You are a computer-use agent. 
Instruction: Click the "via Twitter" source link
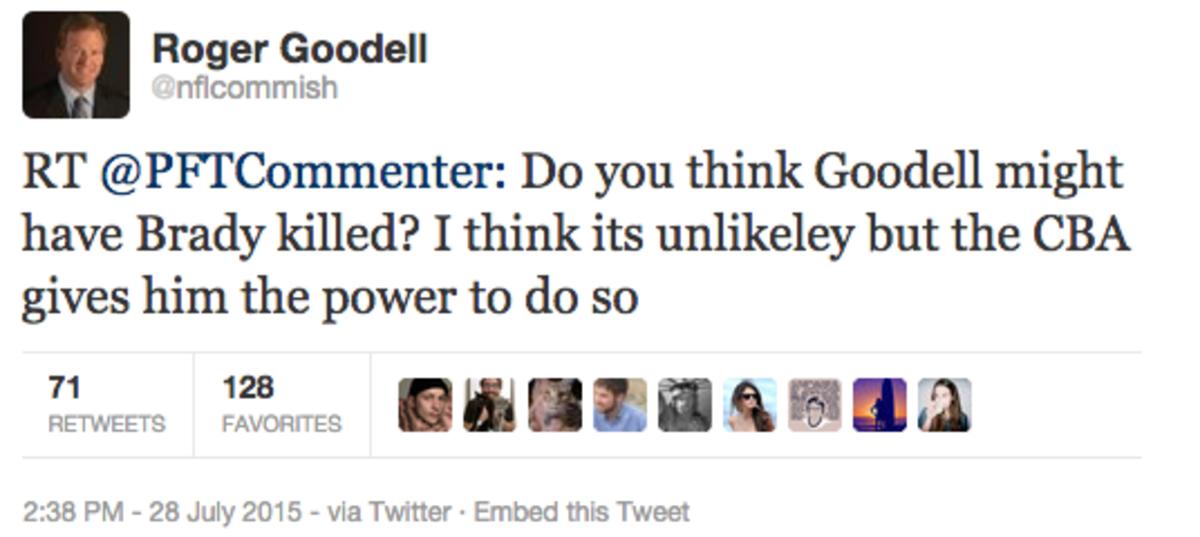389,513
